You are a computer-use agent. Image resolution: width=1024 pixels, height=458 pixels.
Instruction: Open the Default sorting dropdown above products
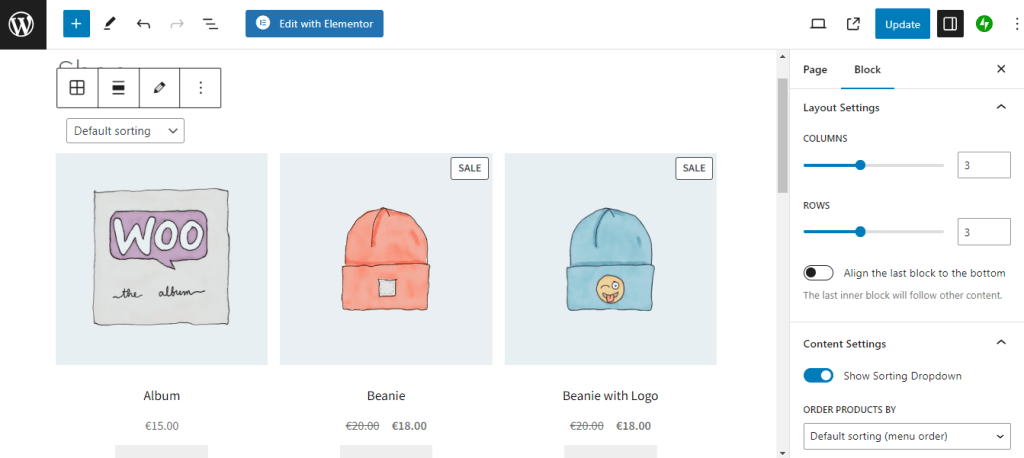coord(125,131)
